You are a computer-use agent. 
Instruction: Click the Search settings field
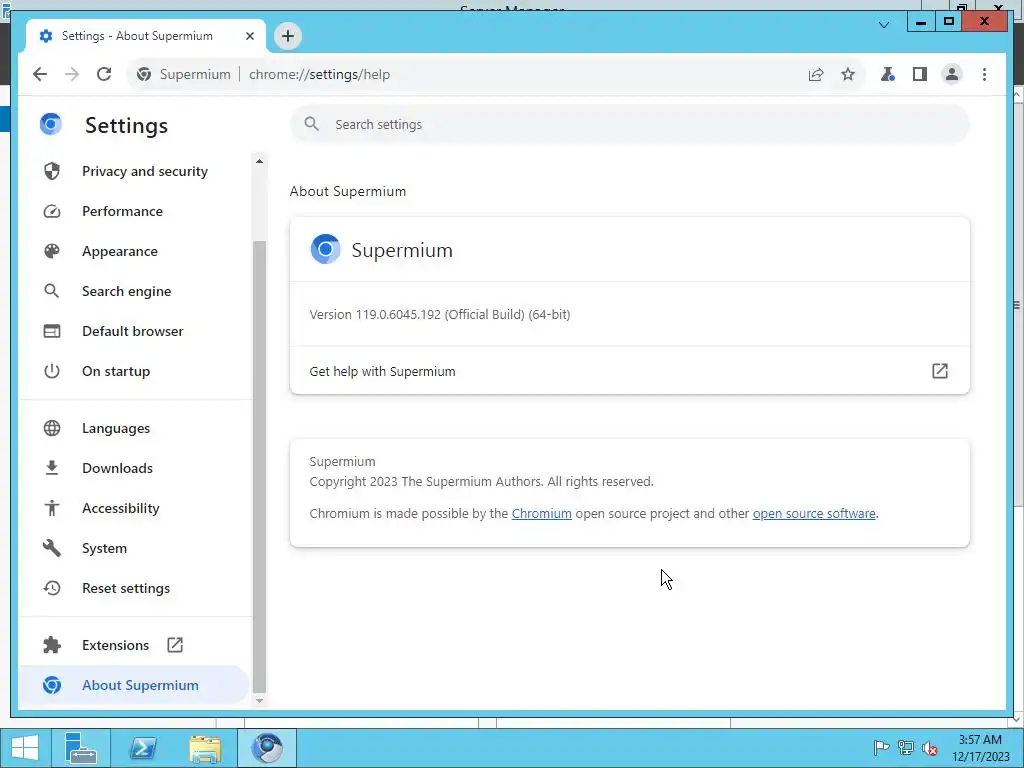coord(630,124)
